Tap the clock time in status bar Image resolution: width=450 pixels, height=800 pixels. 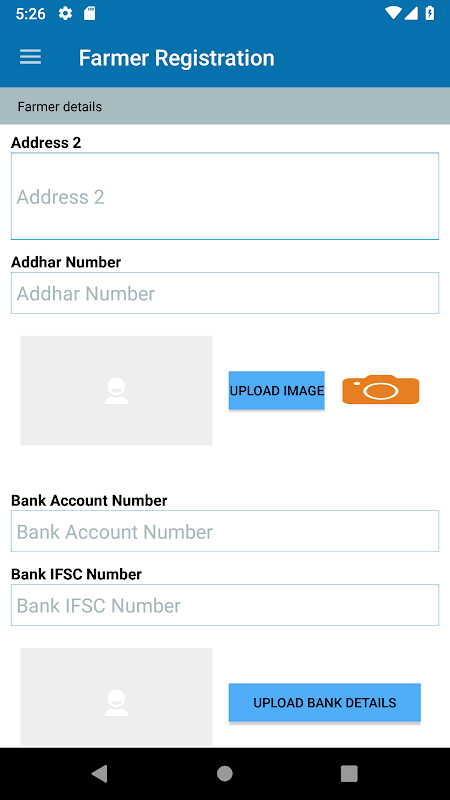click(31, 14)
